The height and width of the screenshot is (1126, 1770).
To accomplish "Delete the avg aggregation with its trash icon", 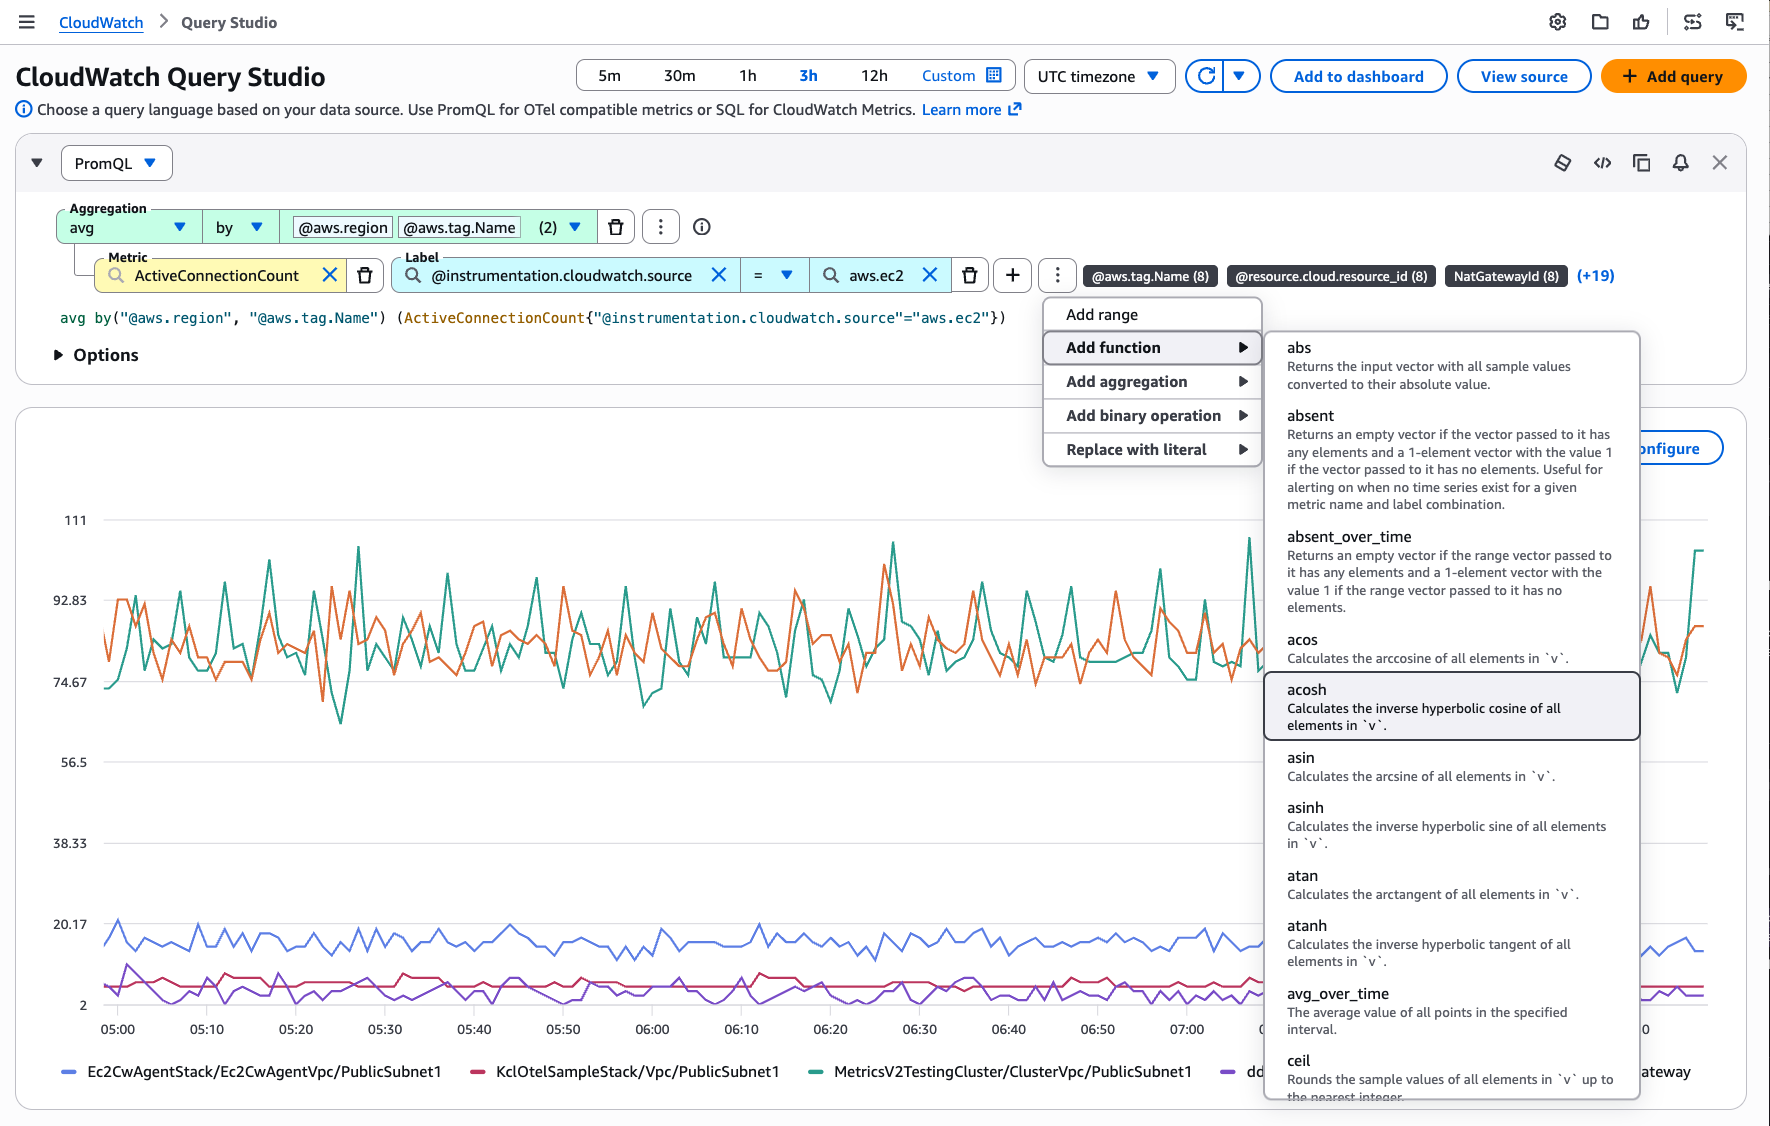I will click(x=616, y=227).
